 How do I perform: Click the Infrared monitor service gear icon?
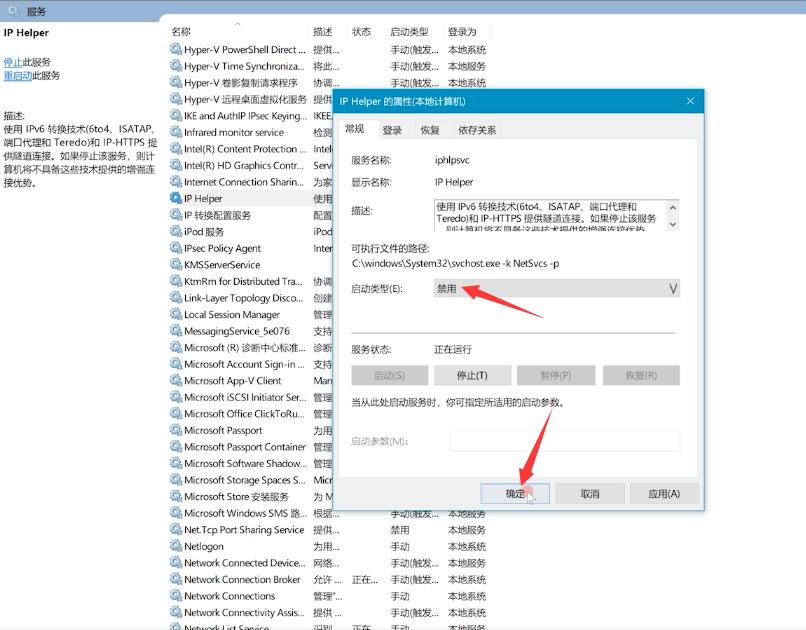[x=176, y=132]
